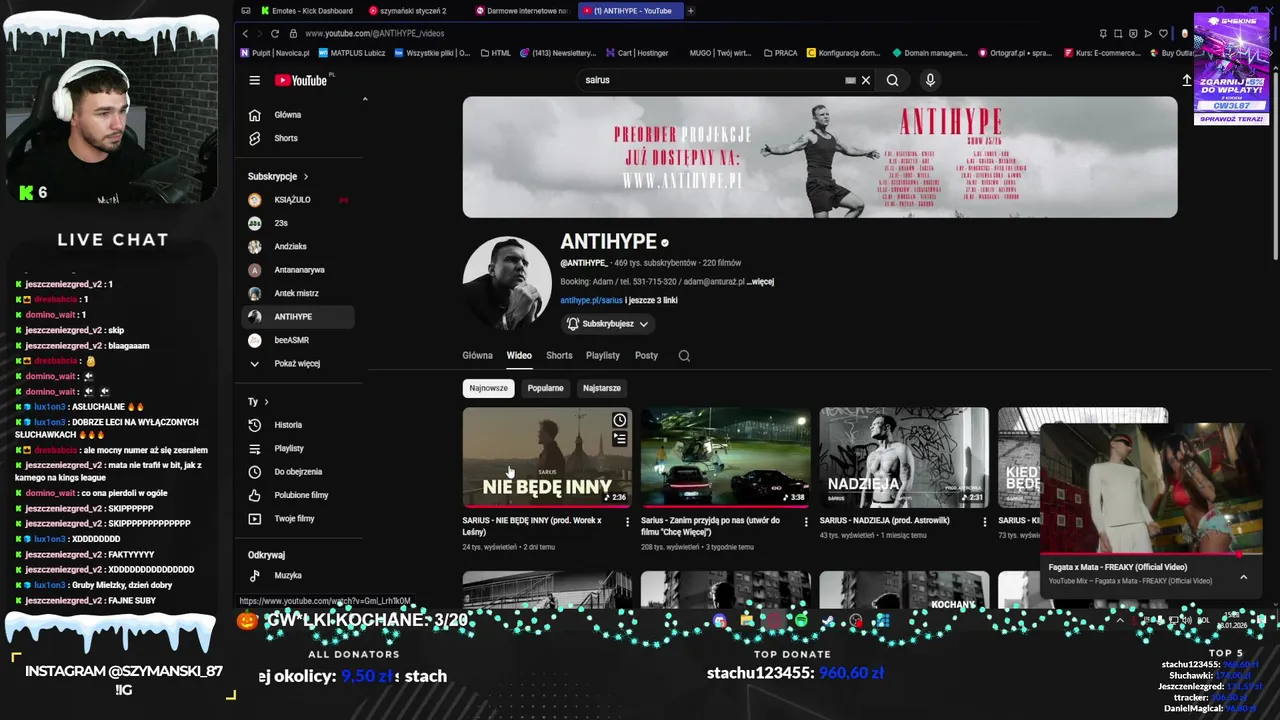Screen dimensions: 1280x720
Task: Open the Subskrybujesz notification dropdown
Action: pyautogui.click(x=608, y=324)
